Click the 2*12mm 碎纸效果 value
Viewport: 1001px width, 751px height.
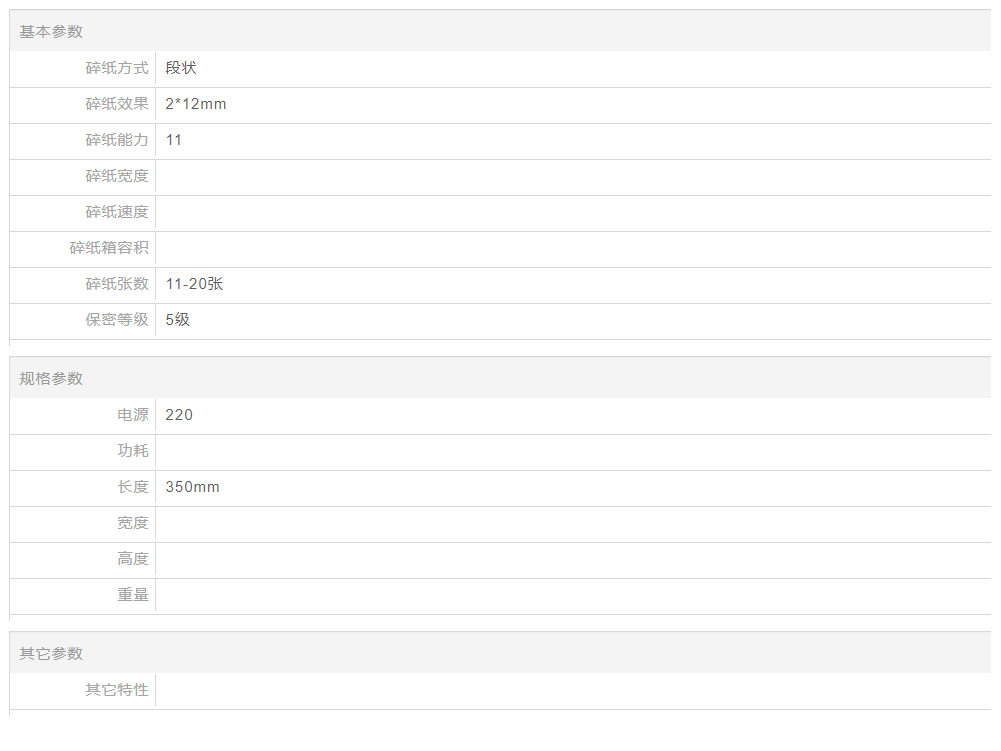pyautogui.click(x=196, y=104)
